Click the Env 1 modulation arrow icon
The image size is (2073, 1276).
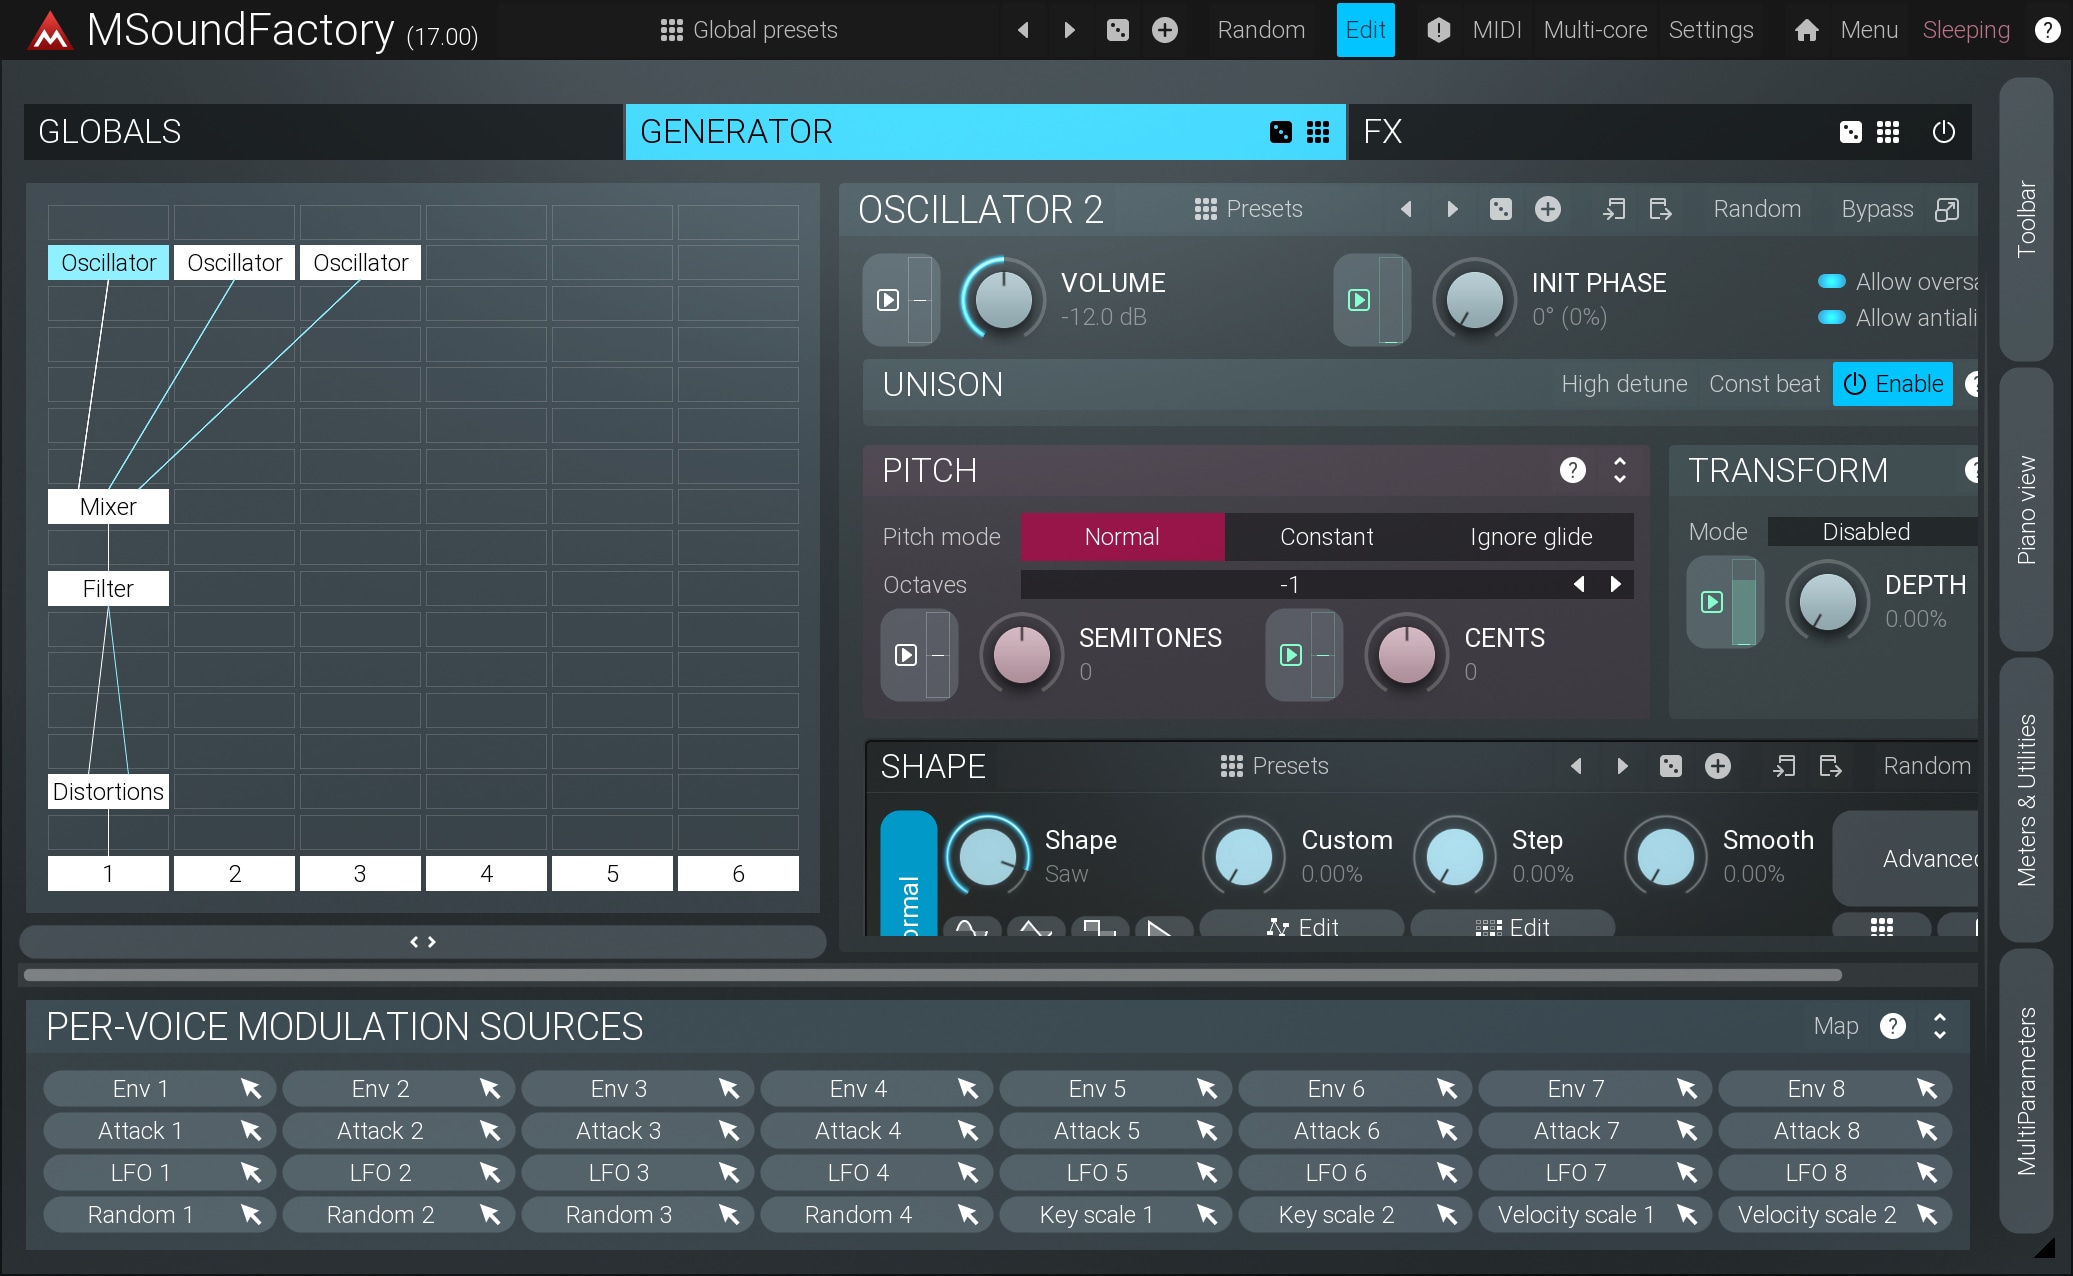250,1089
